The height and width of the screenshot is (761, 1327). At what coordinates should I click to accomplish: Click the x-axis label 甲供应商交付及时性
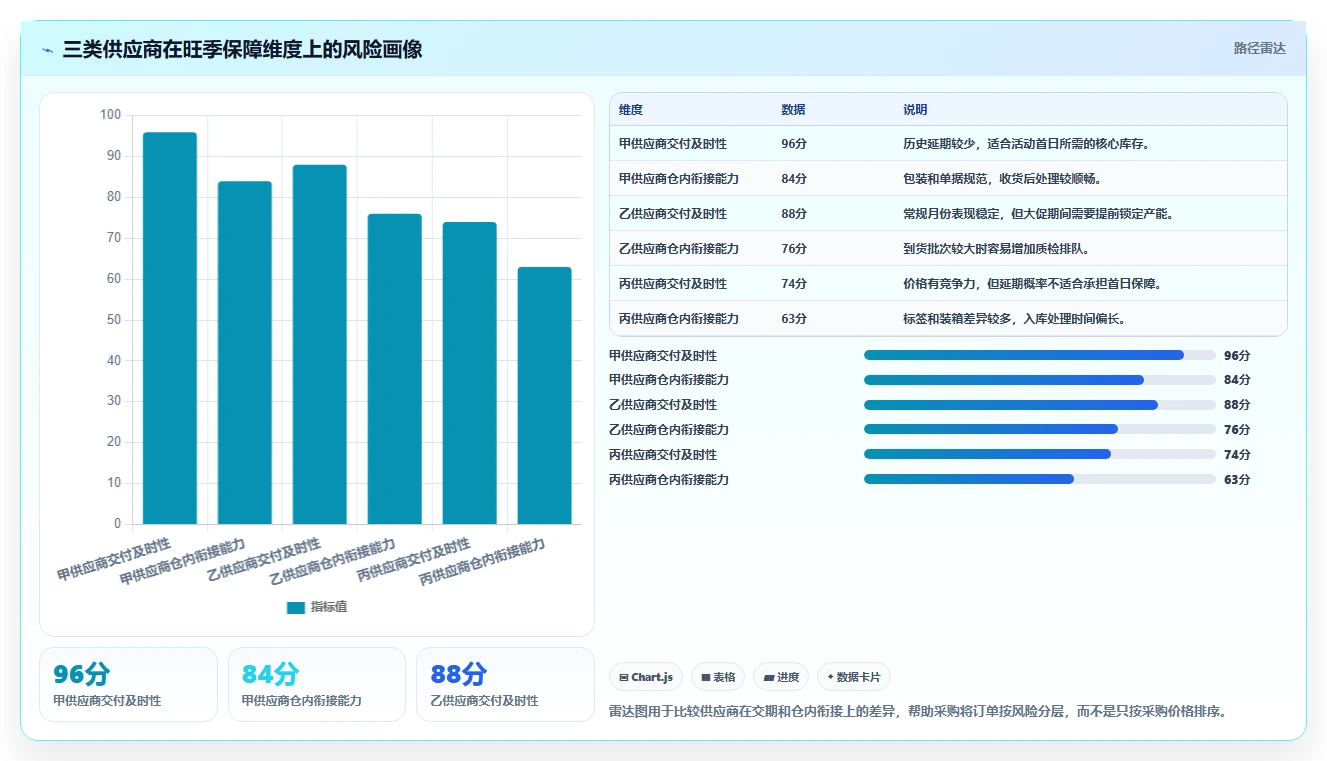tap(114, 560)
